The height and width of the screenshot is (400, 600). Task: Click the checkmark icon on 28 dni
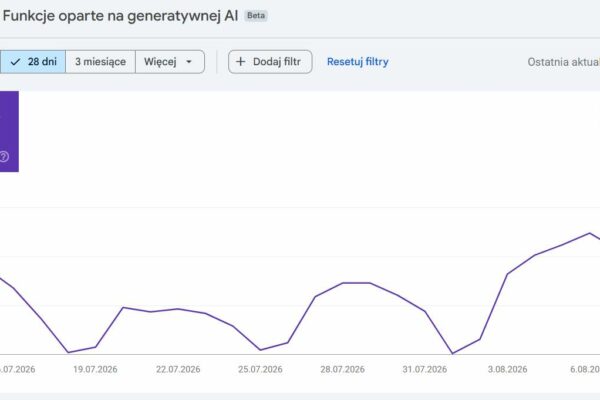pyautogui.click(x=15, y=62)
